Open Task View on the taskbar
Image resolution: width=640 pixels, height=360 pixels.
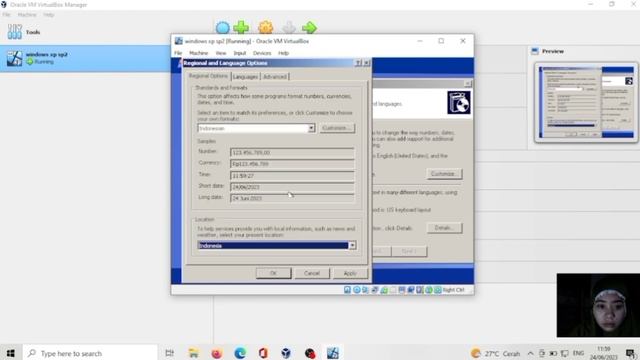[169, 353]
